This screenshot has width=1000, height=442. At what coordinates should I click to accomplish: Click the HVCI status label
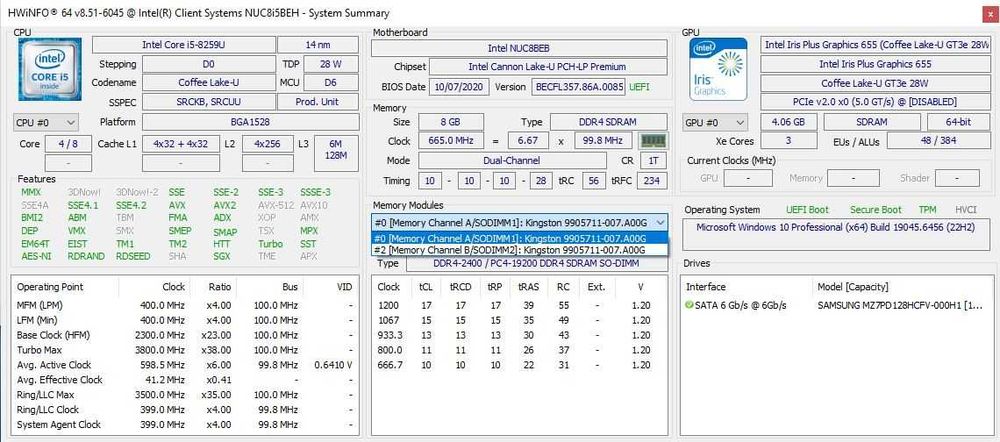coord(965,209)
